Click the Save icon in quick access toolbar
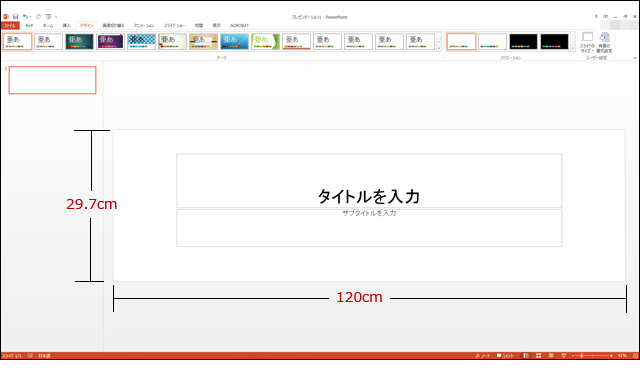Screen dimensions: 640x376 pos(16,17)
